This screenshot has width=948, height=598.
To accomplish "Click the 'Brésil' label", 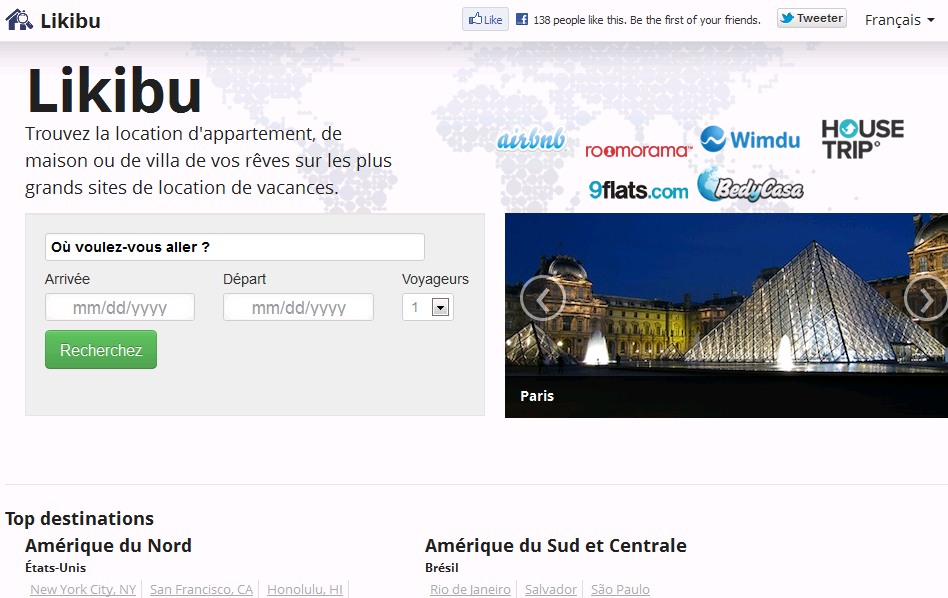I will (x=442, y=568).
